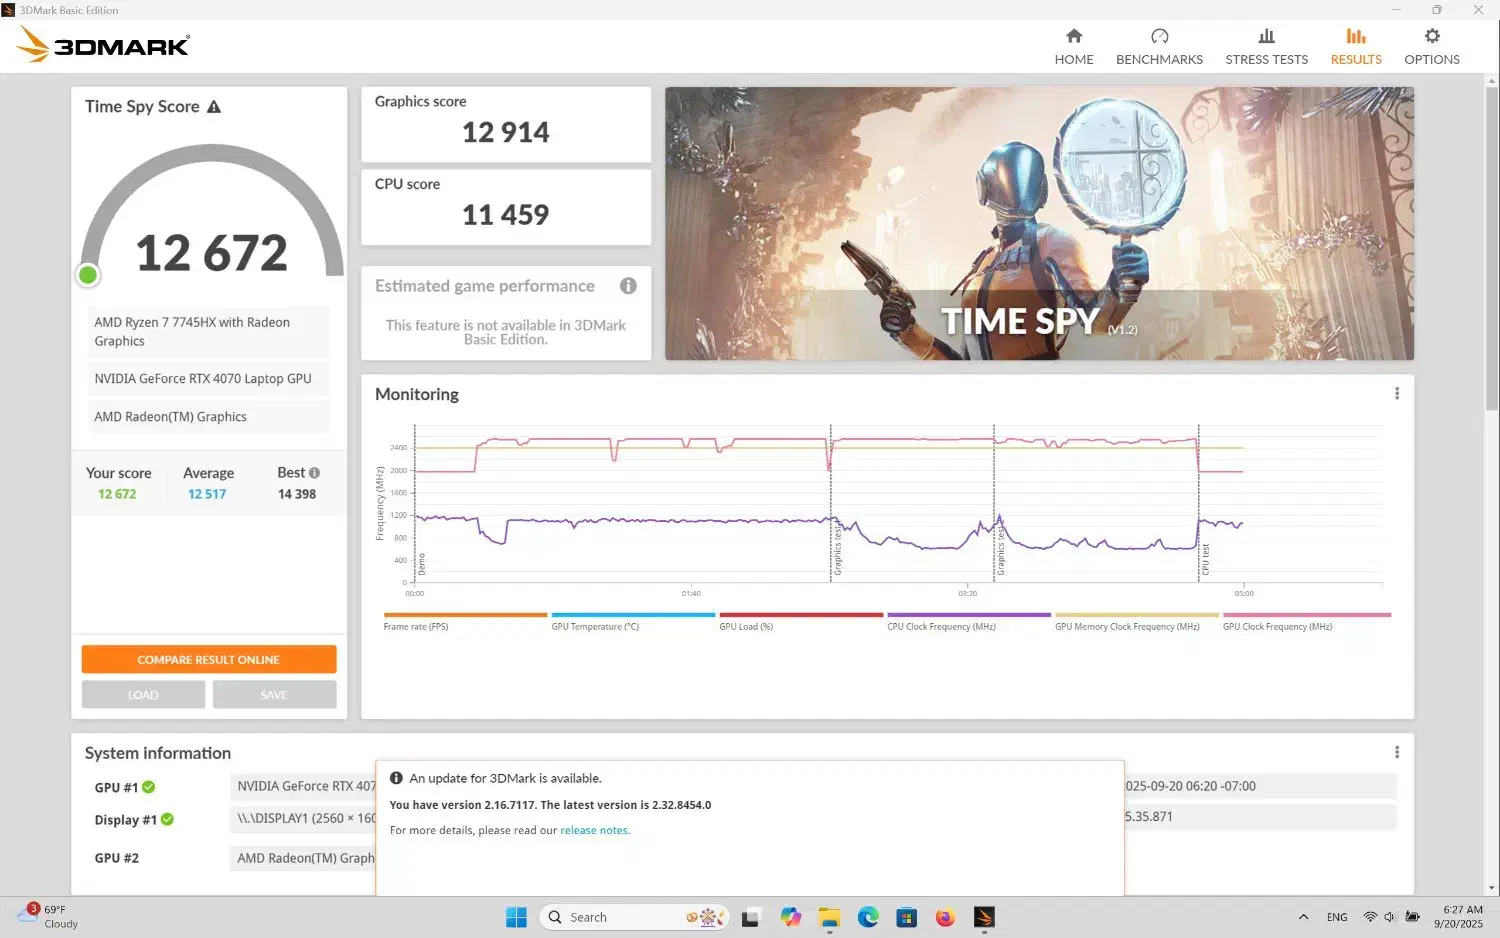The image size is (1500, 938).
Task: Open the Home tab icon
Action: [1073, 37]
